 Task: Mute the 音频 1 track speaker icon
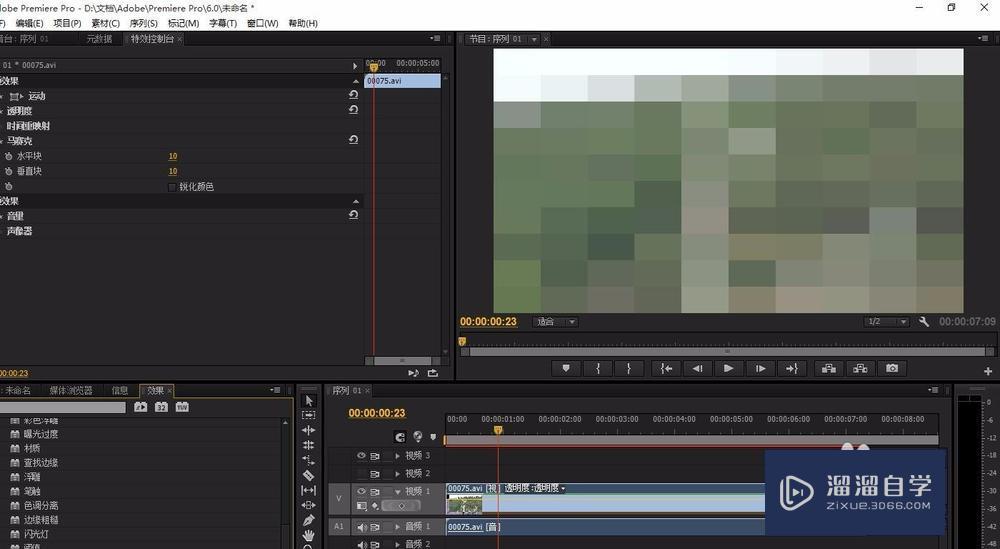[362, 527]
